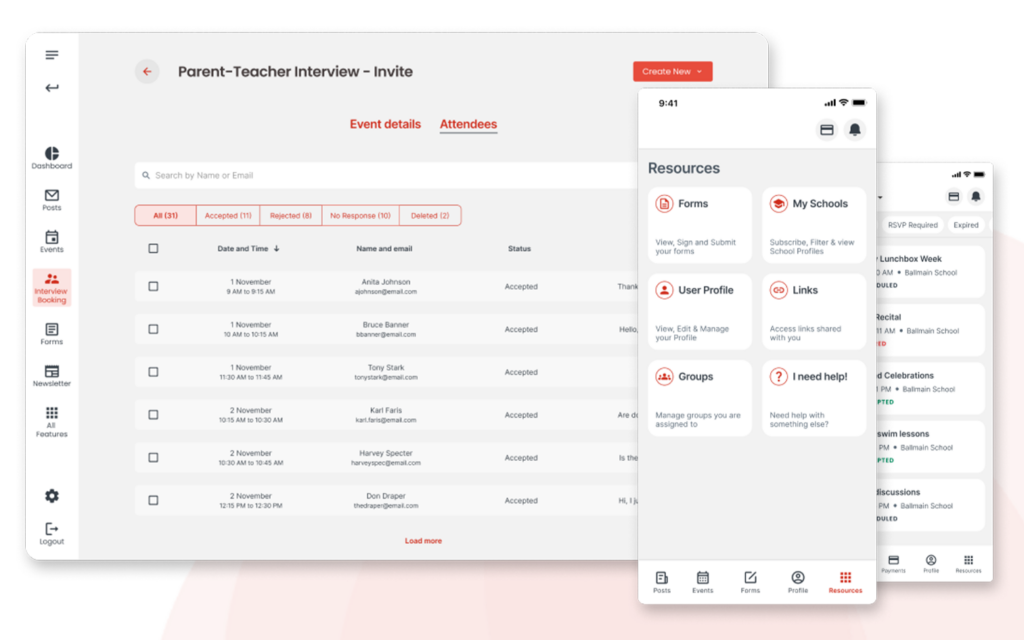Viewport: 1024px width, 640px height.
Task: Sort by Date and Time arrow
Action: [x=277, y=249]
